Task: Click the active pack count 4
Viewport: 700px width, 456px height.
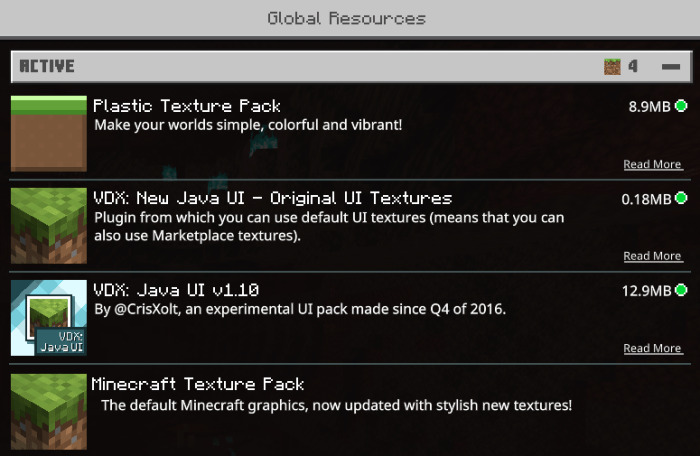Action: (x=633, y=67)
